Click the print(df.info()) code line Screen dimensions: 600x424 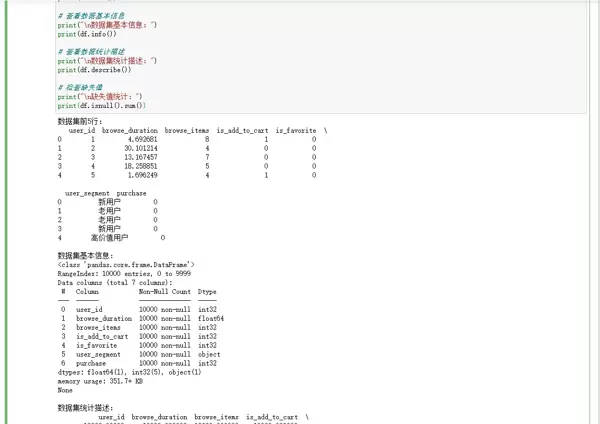pyautogui.click(x=88, y=35)
